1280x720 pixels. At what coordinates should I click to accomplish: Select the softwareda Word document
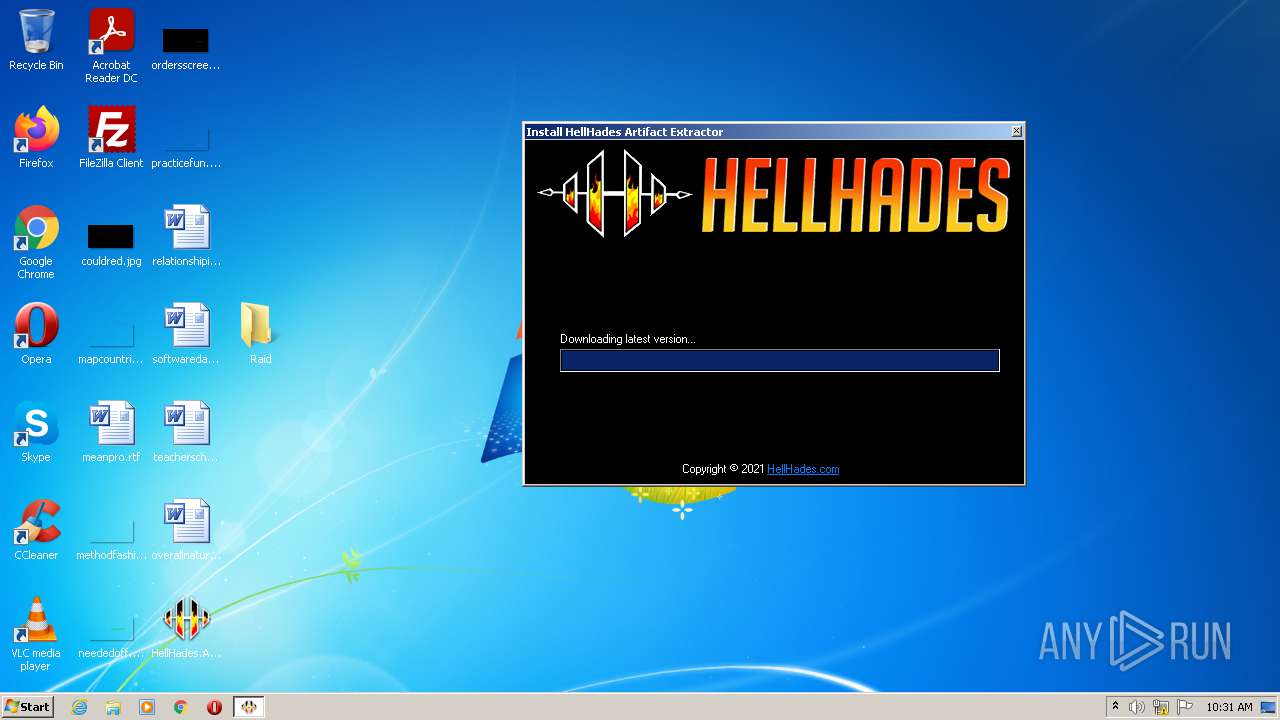click(186, 334)
